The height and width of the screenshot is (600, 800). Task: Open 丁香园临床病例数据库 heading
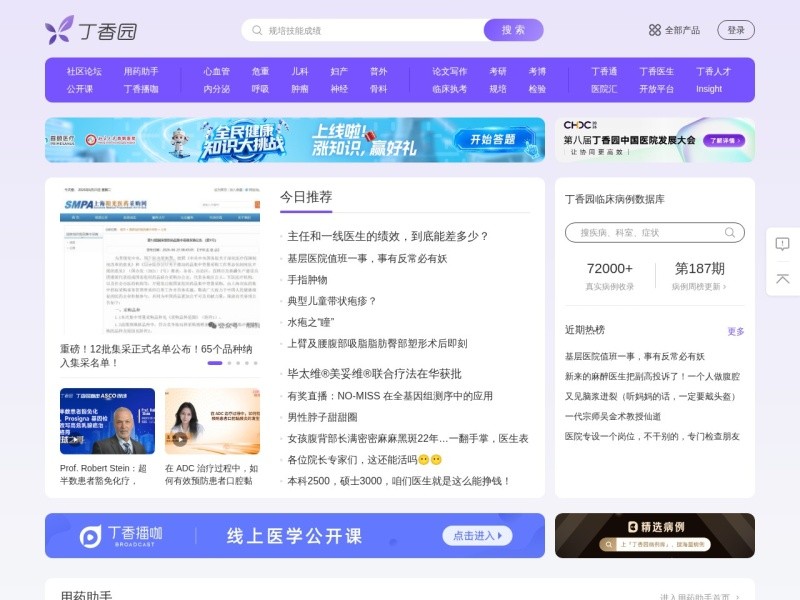pyautogui.click(x=614, y=199)
